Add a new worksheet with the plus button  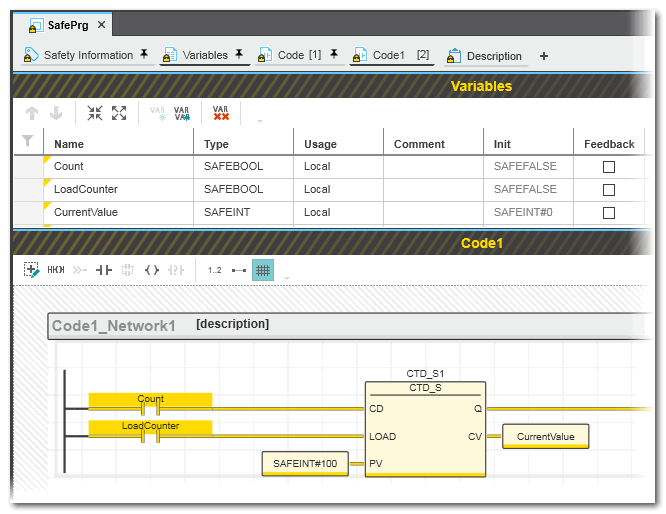(544, 56)
